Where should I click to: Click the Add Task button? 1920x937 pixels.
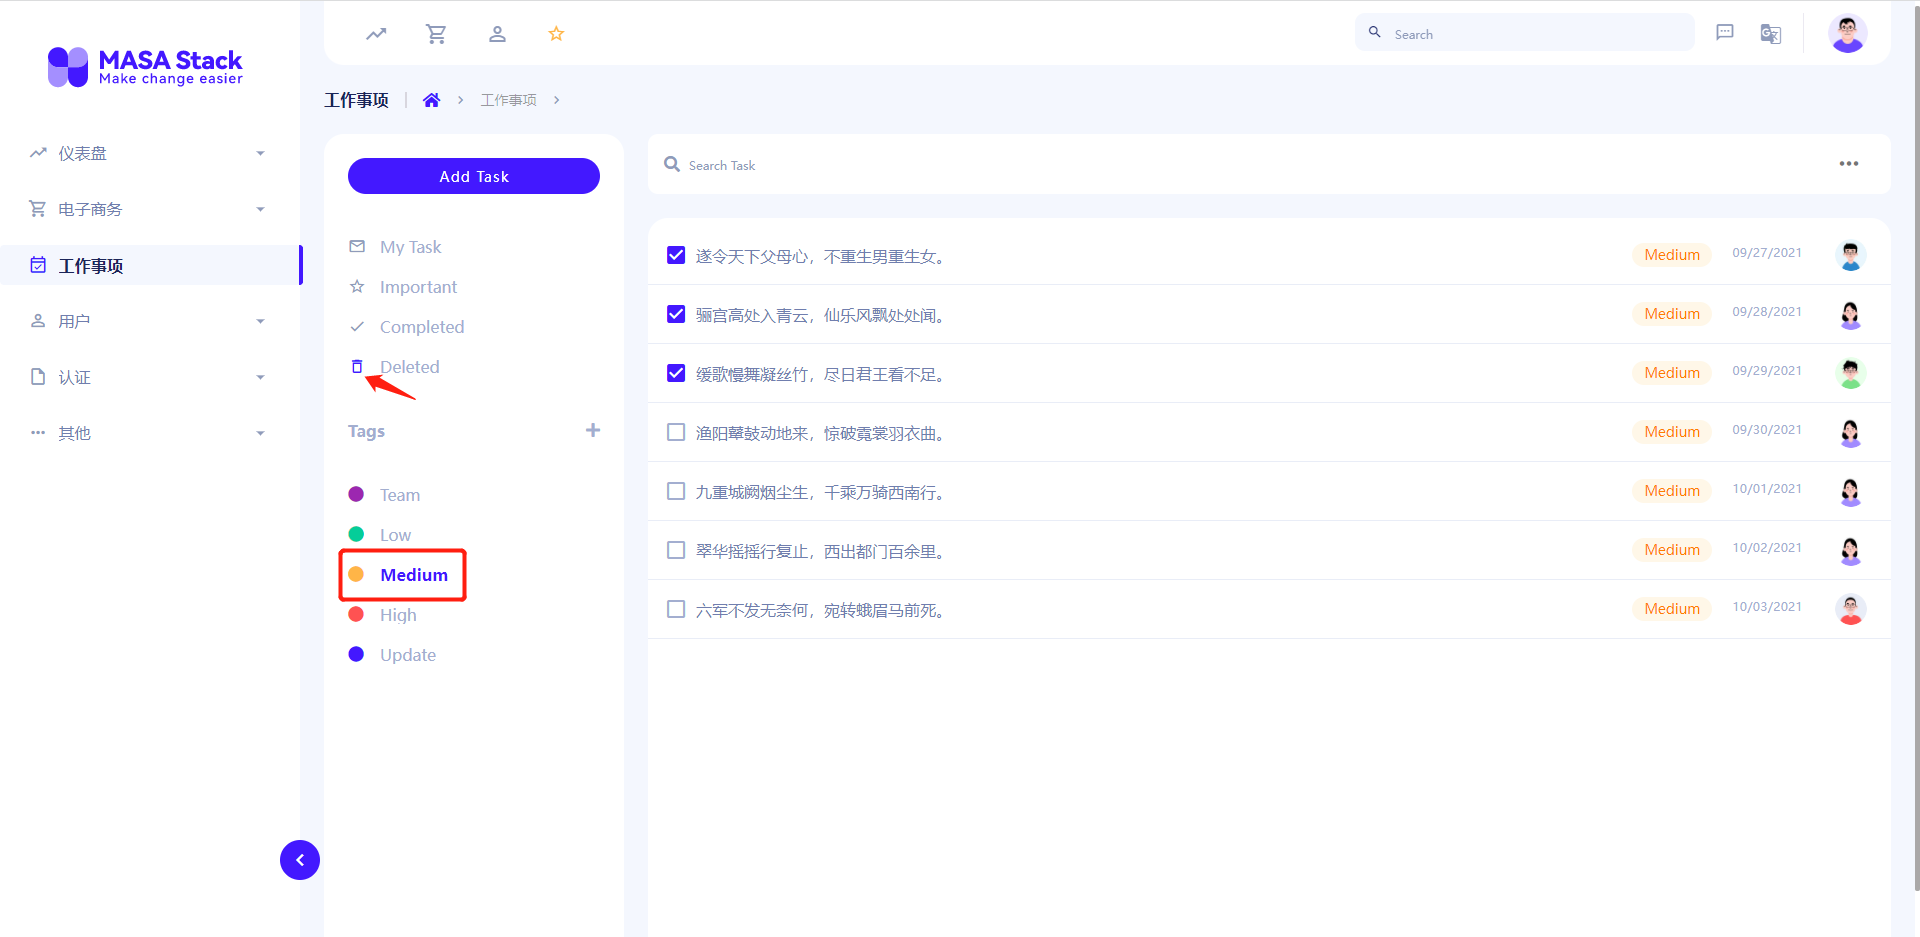click(x=474, y=176)
